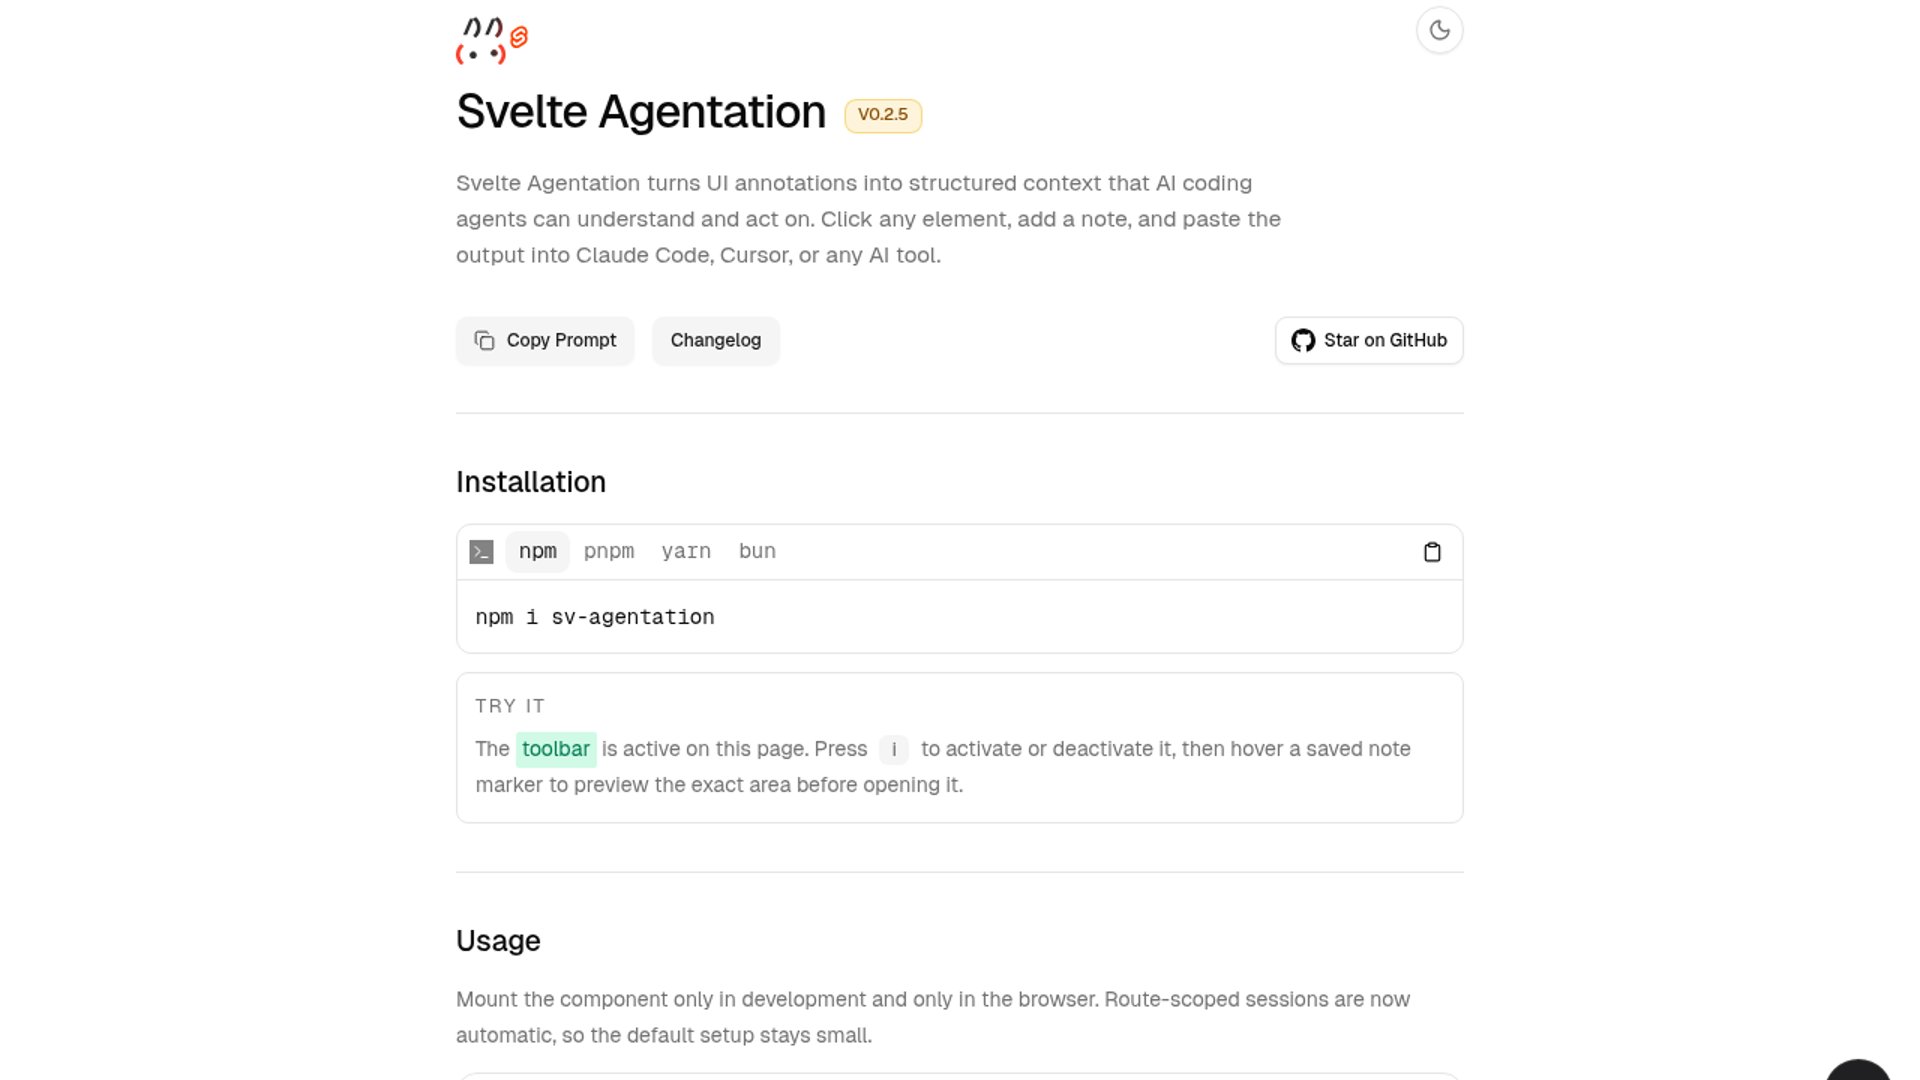This screenshot has width=1920, height=1080.
Task: Click the small orange Svelte logo
Action: [x=519, y=38]
